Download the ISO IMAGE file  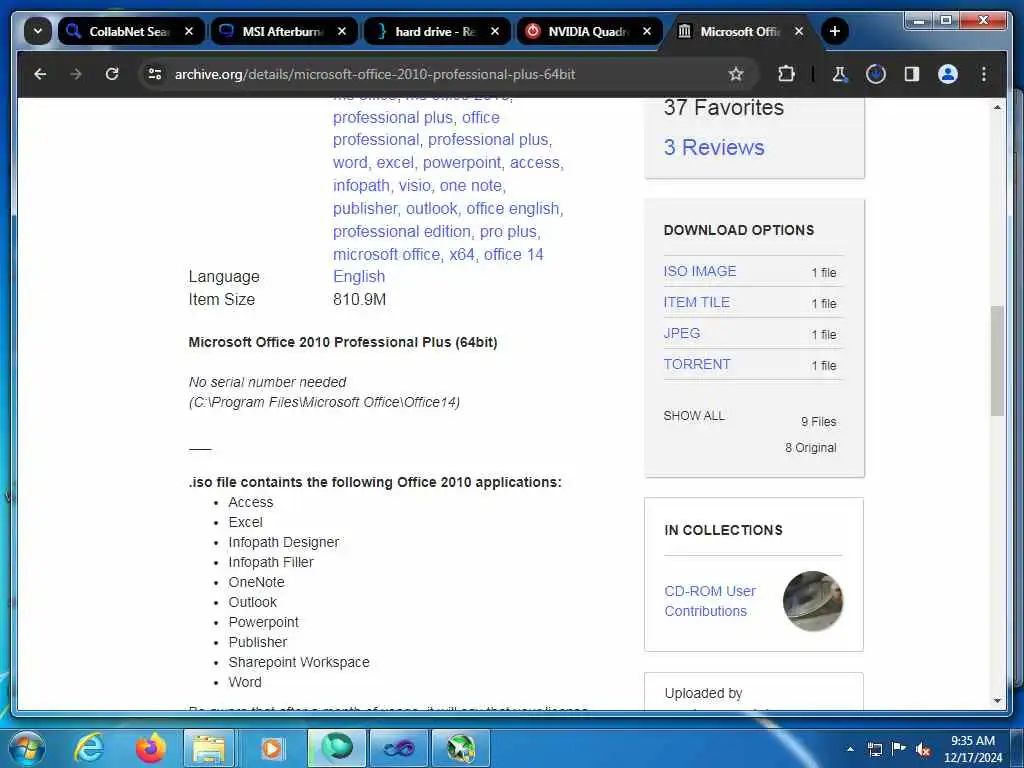[699, 271]
